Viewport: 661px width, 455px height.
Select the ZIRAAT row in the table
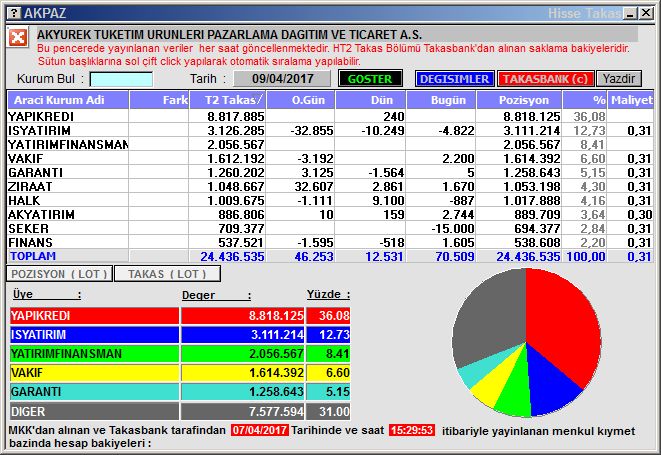coord(330,186)
